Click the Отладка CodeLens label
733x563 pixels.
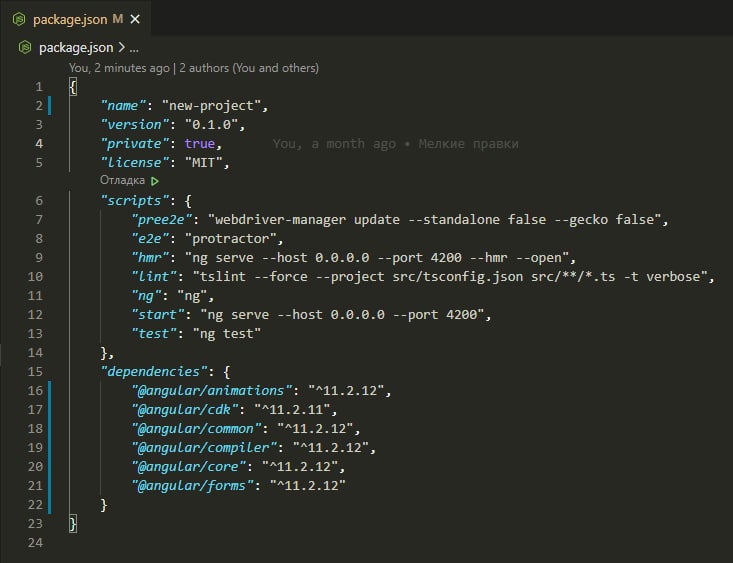(x=122, y=180)
